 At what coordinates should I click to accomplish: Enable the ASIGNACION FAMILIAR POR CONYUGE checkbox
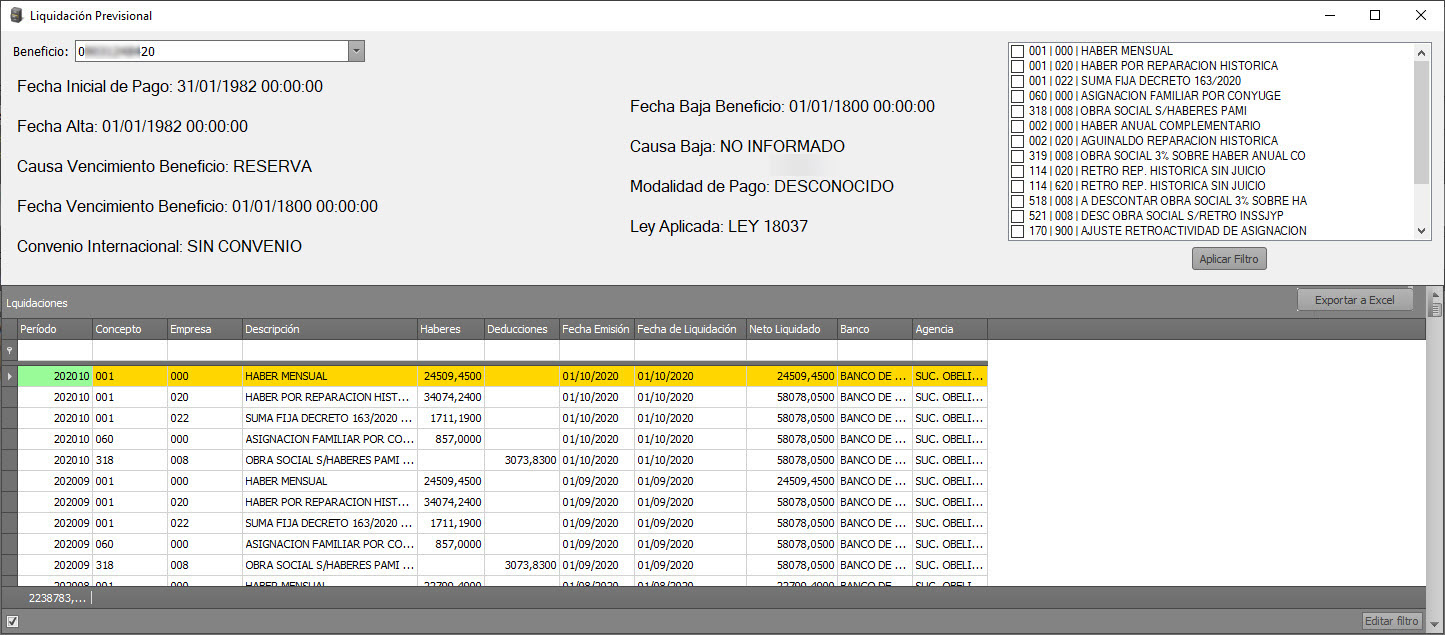1017,96
